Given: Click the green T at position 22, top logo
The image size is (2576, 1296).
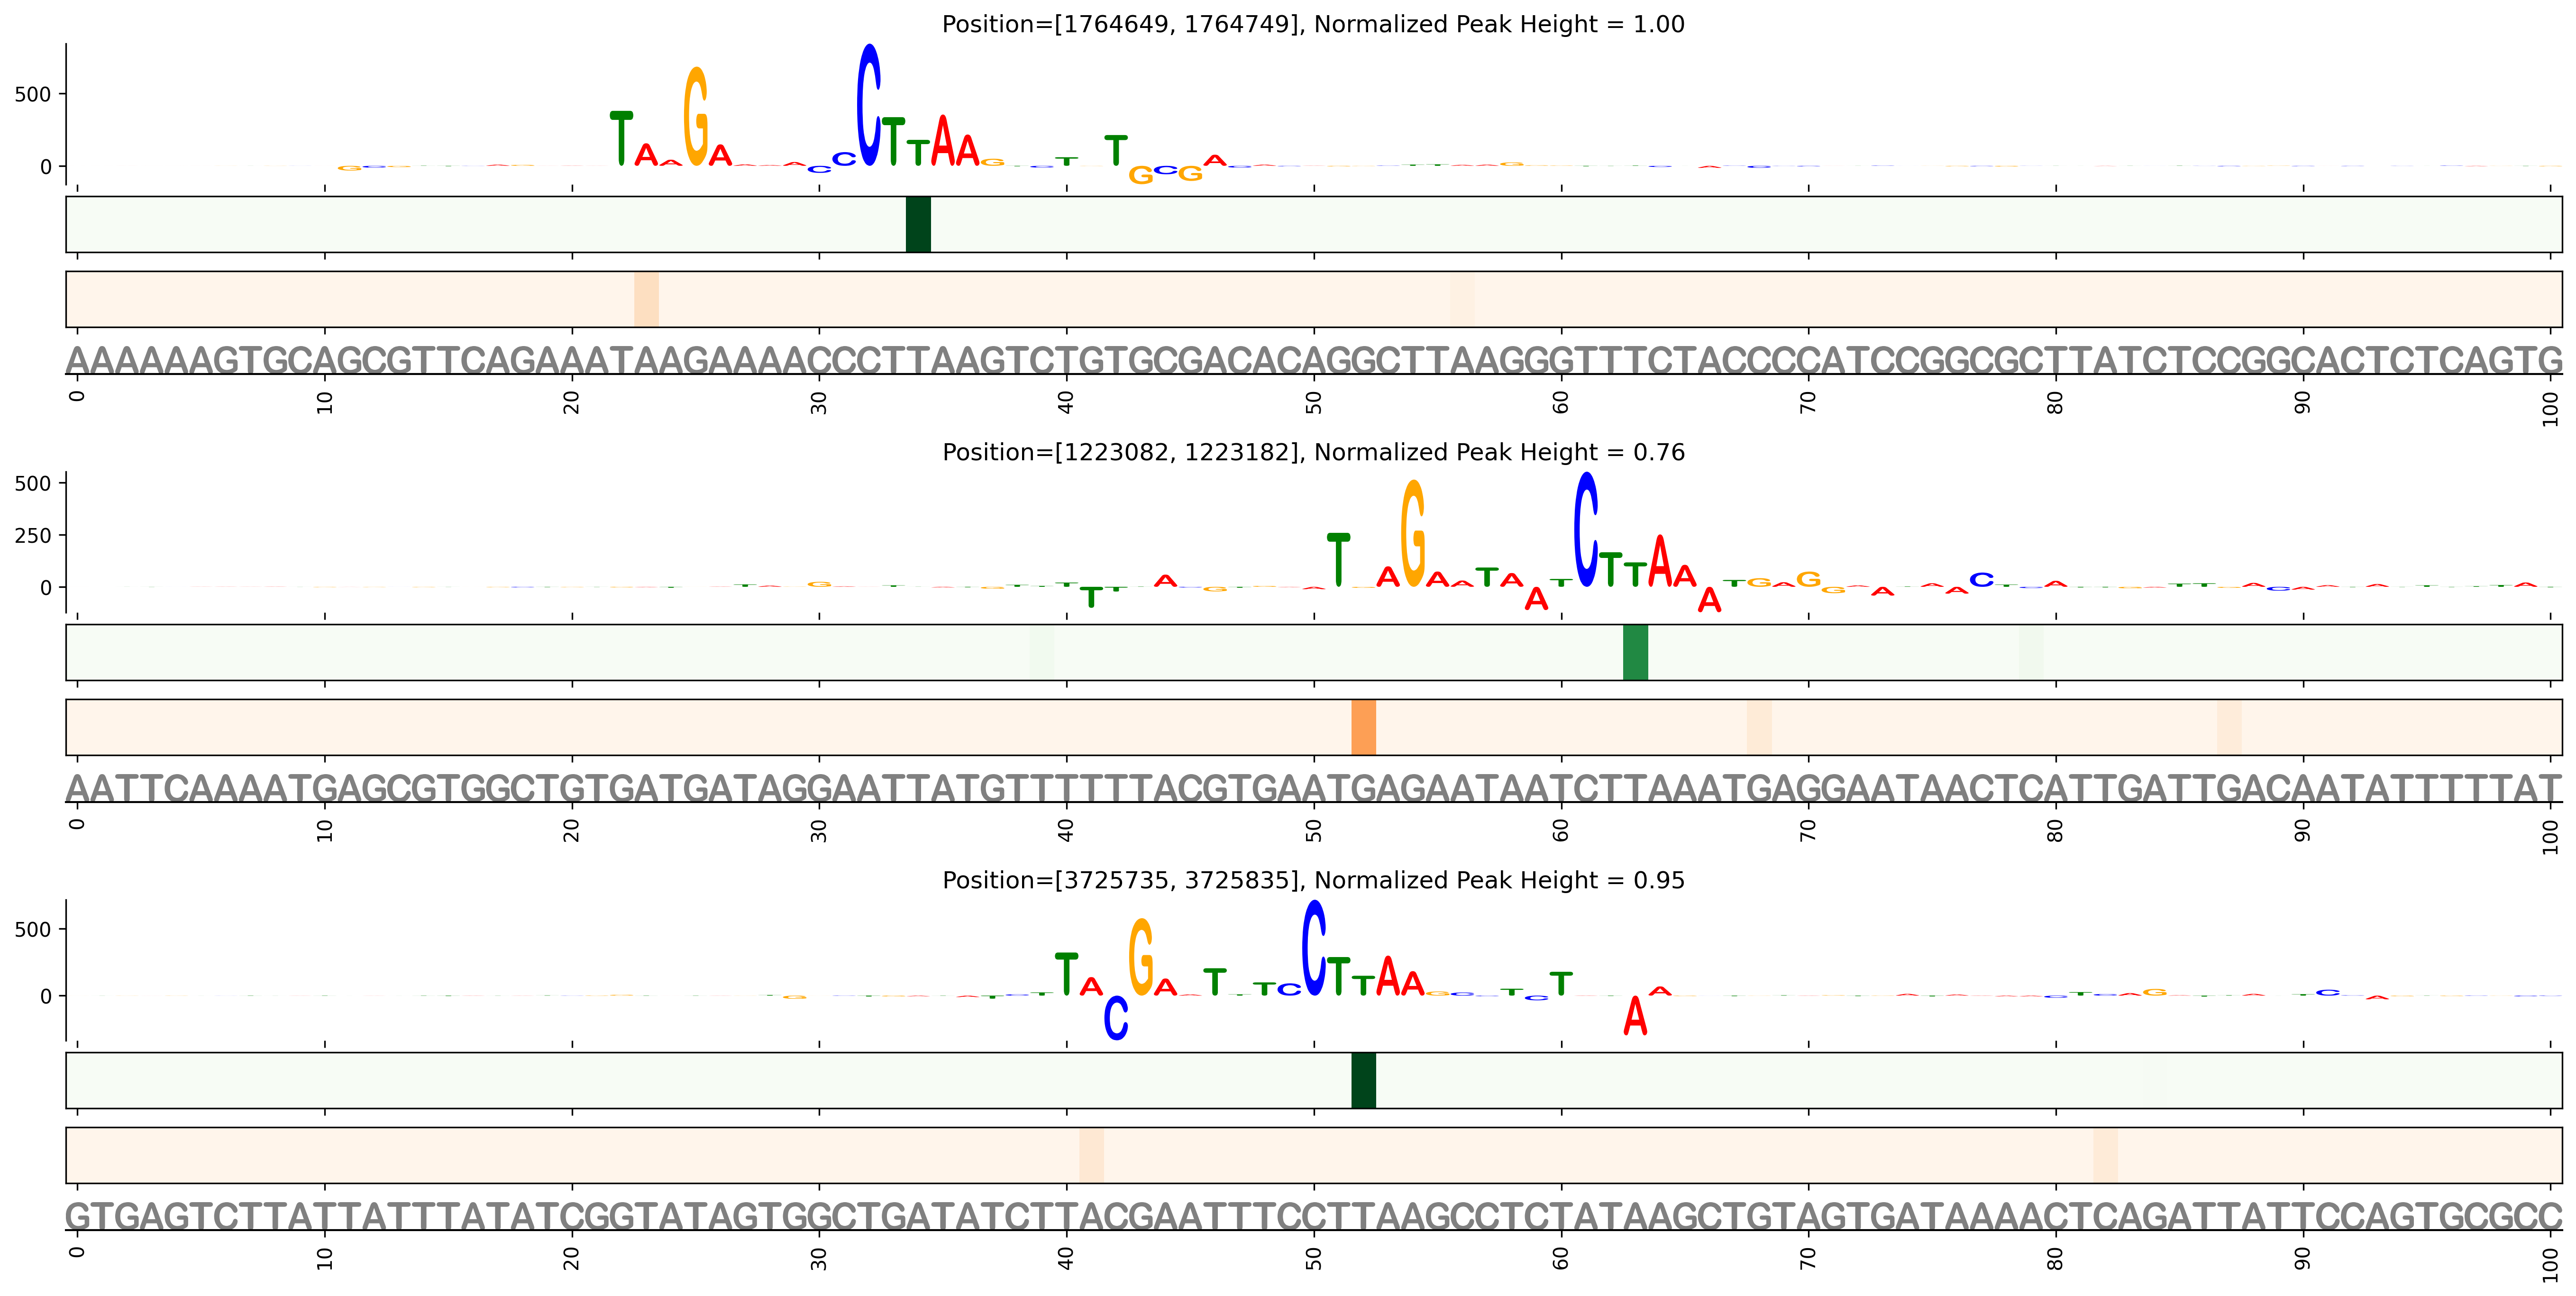Looking at the screenshot, I should [x=621, y=138].
